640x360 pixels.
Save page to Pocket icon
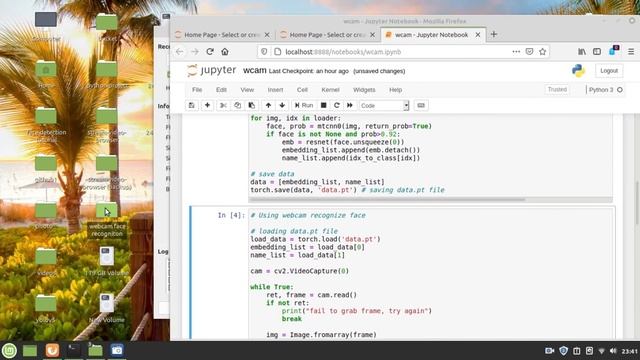coord(529,52)
